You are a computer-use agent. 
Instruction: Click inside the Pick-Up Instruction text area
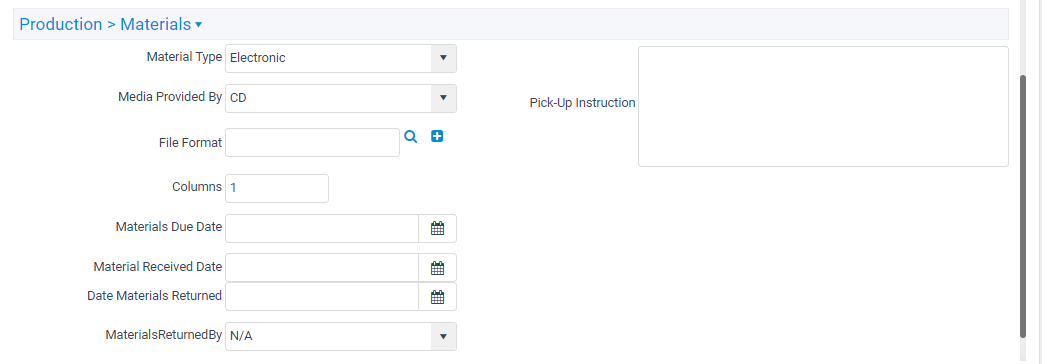pos(823,106)
